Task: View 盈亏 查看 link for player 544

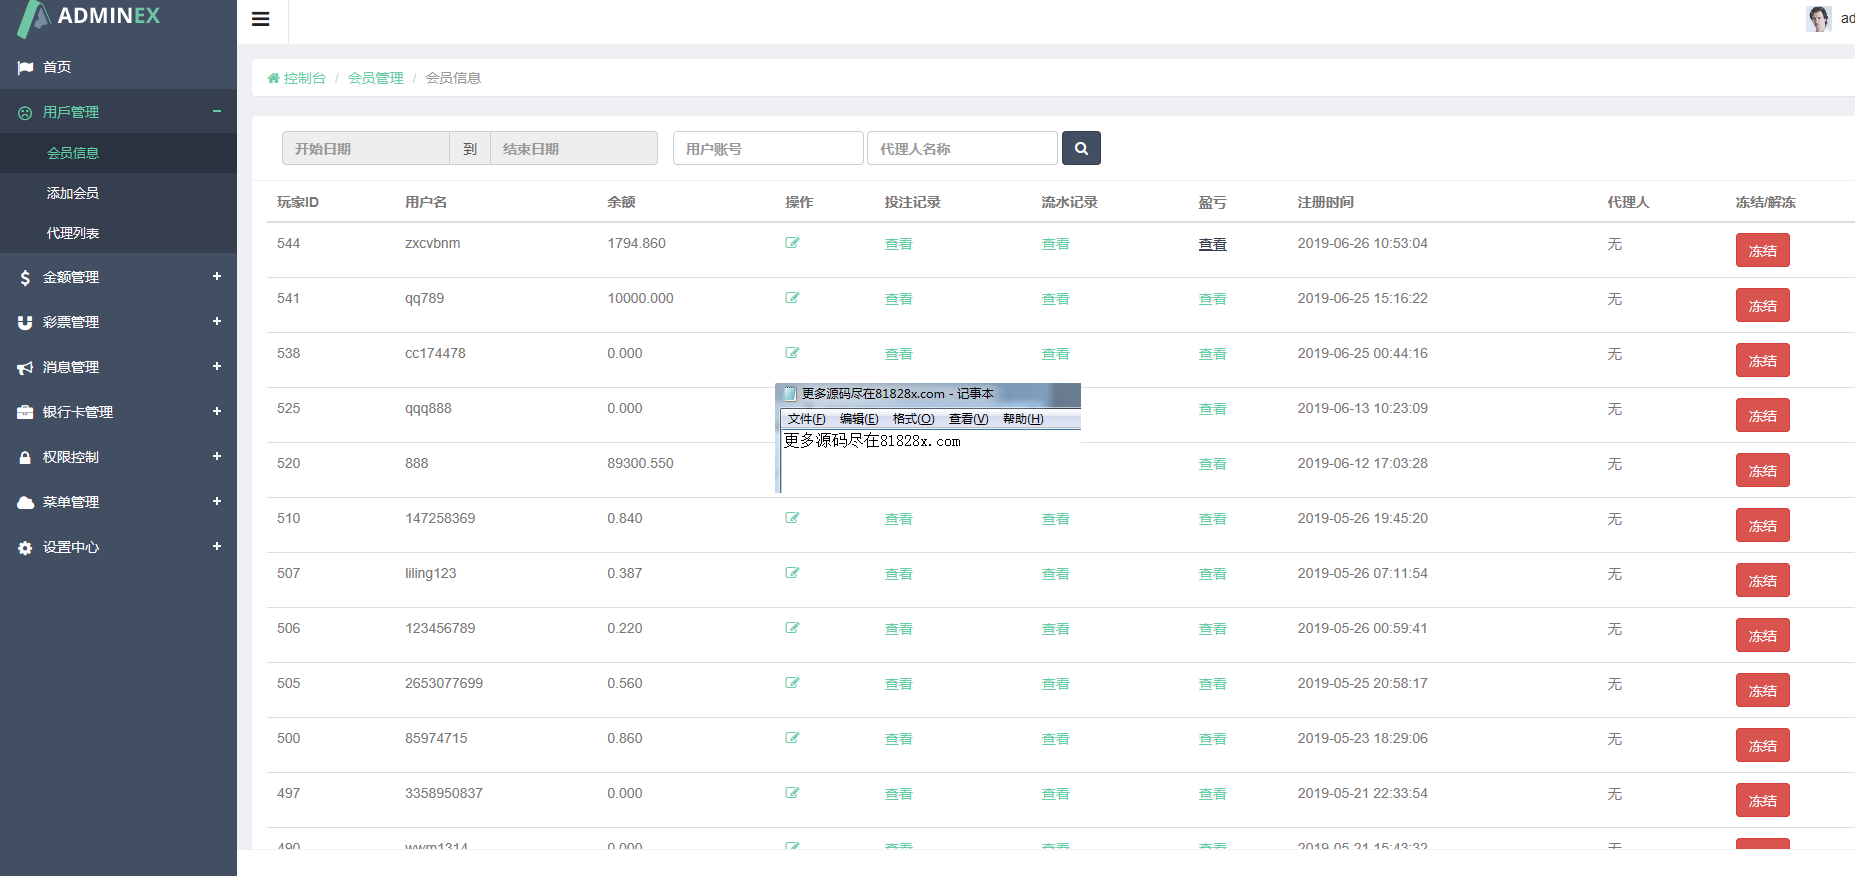Action: [1212, 244]
